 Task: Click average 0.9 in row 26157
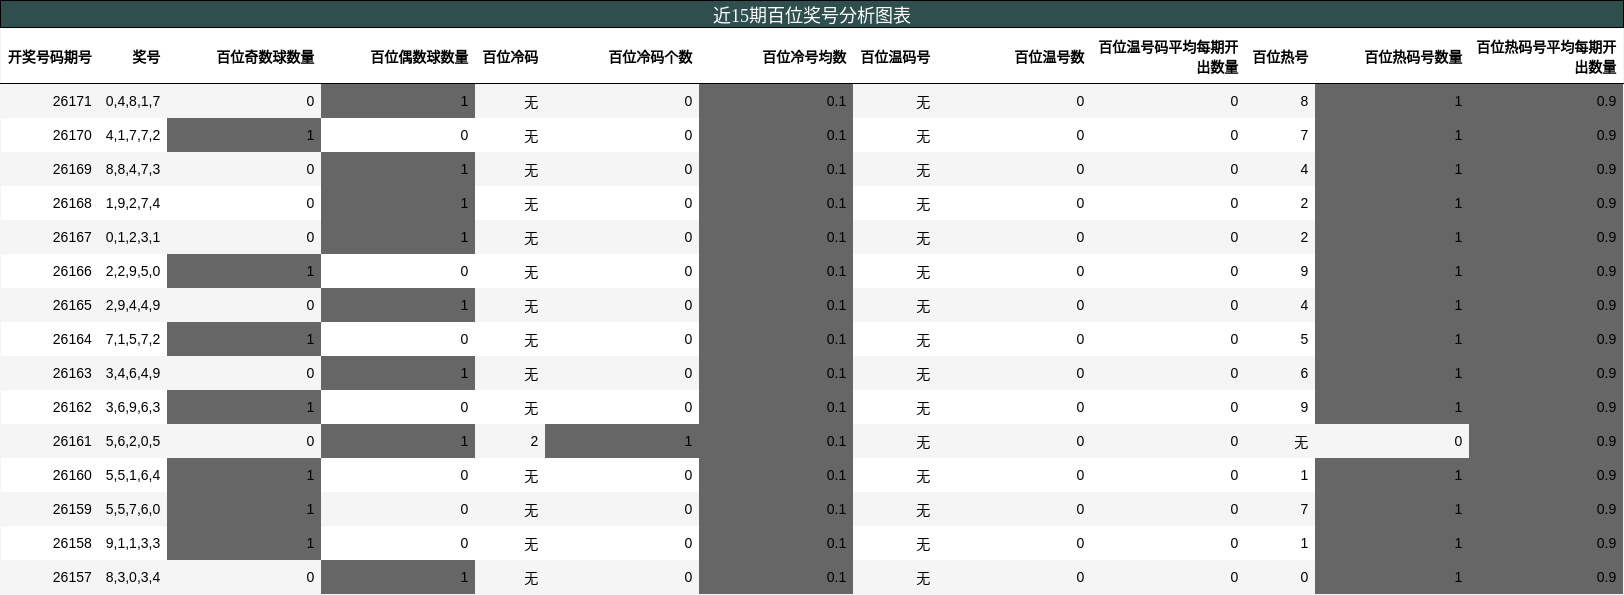(x=1546, y=577)
